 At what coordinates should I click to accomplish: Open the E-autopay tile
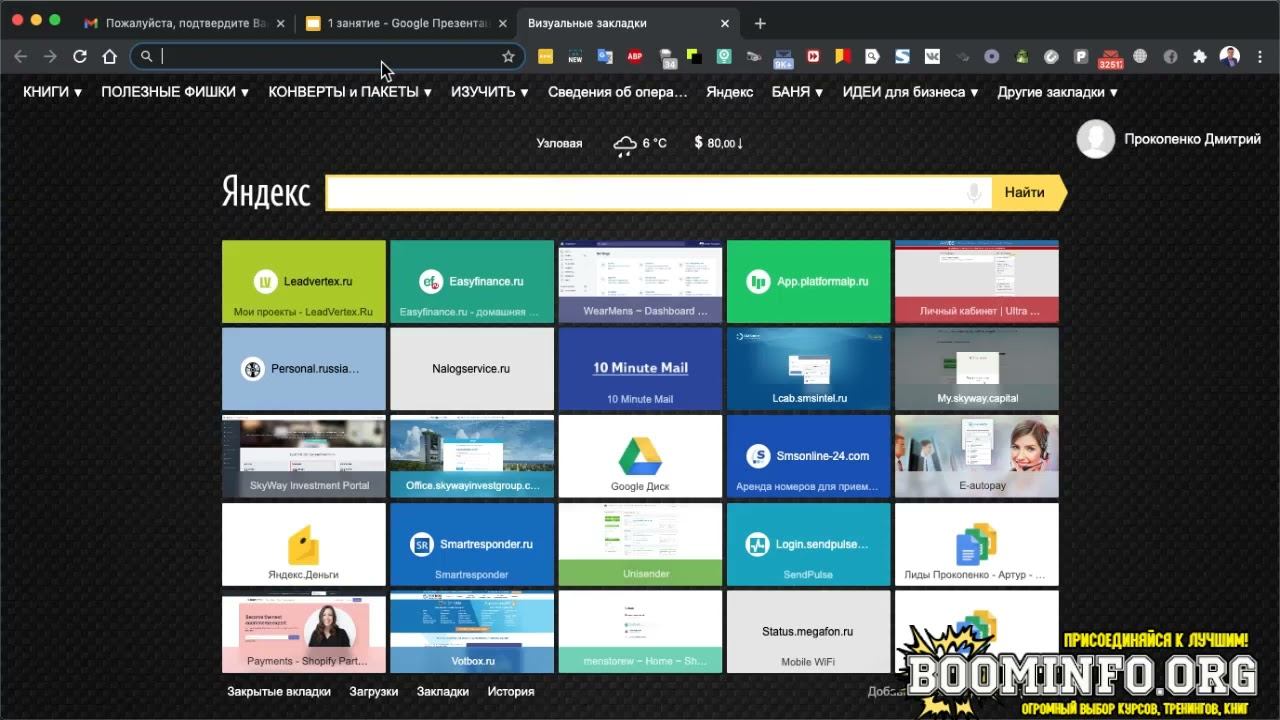coord(977,457)
